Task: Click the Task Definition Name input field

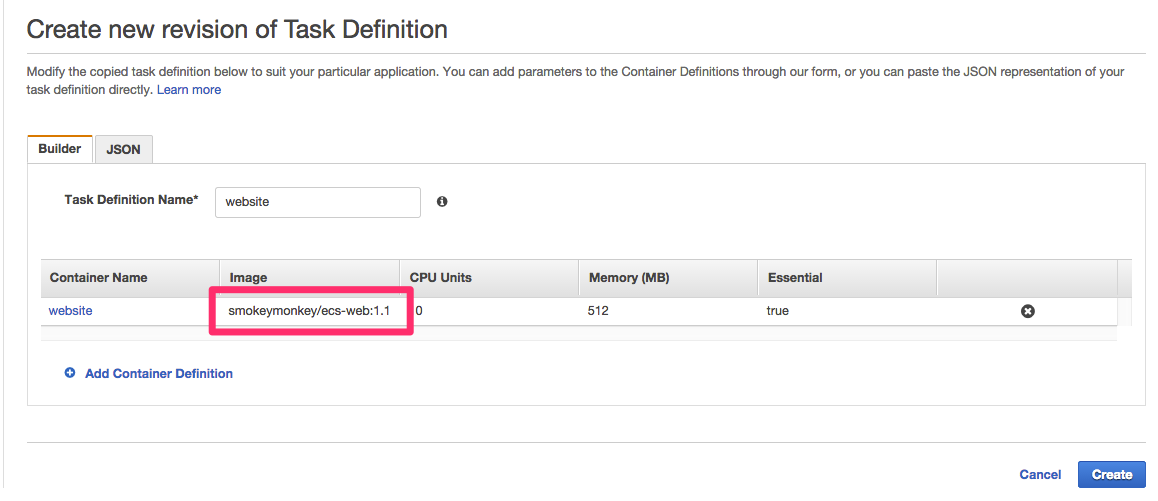Action: (318, 202)
